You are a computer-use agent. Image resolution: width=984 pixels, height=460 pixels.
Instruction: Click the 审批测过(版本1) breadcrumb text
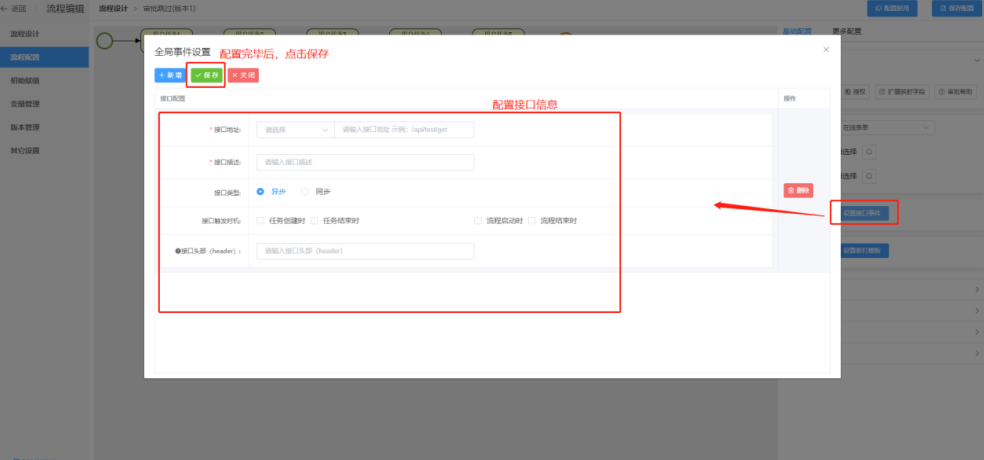coord(169,9)
